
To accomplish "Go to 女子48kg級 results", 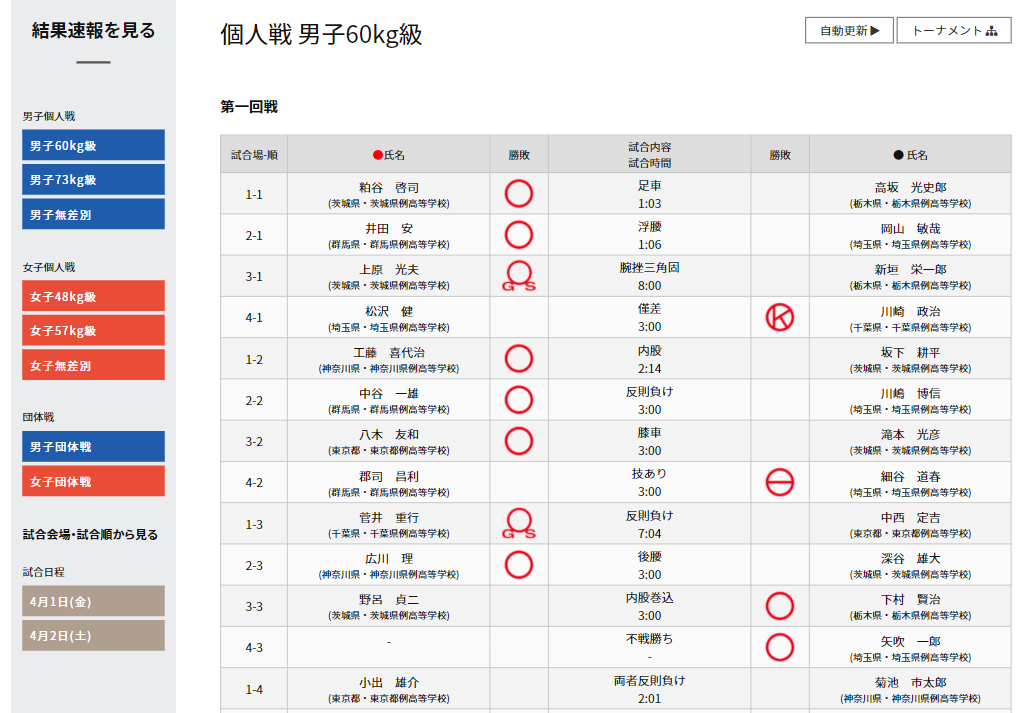I will [x=93, y=296].
